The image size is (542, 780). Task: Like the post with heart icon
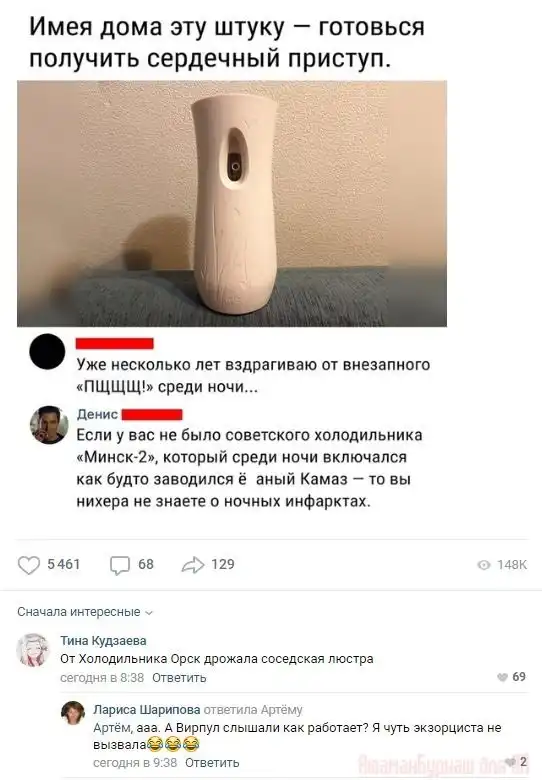tap(29, 565)
